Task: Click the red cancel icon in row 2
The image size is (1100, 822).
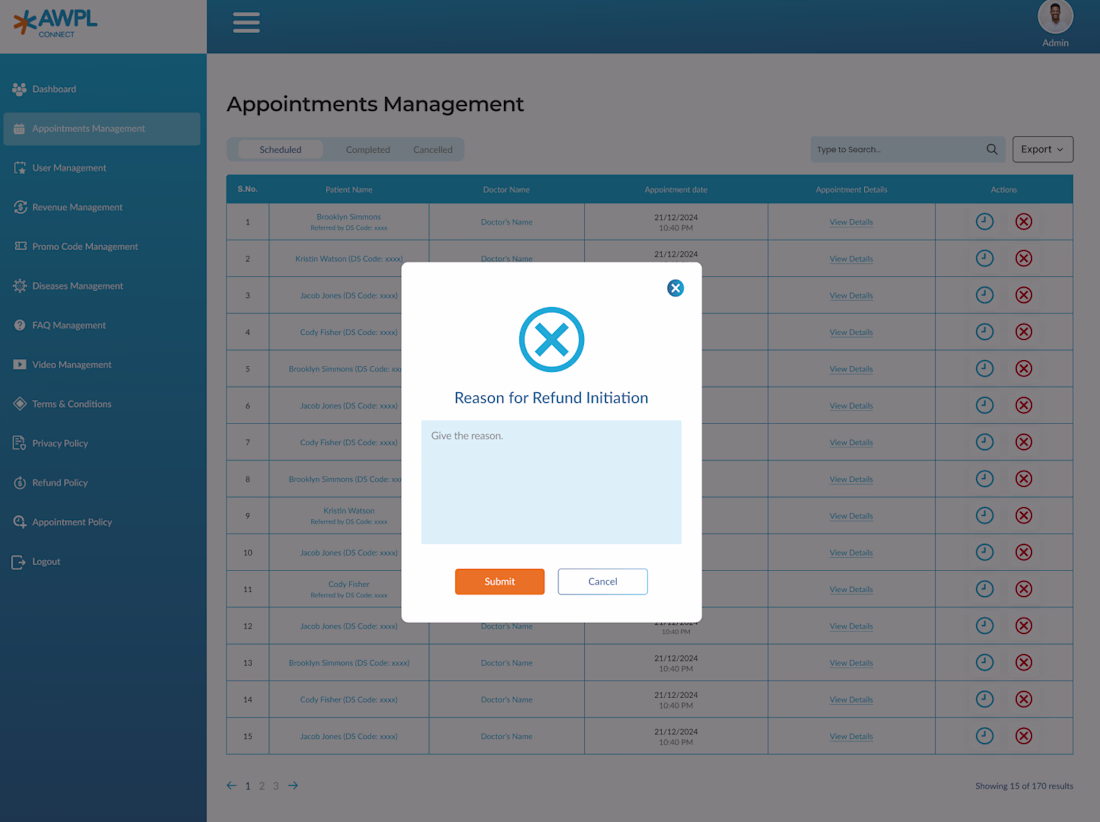Action: (x=1024, y=258)
